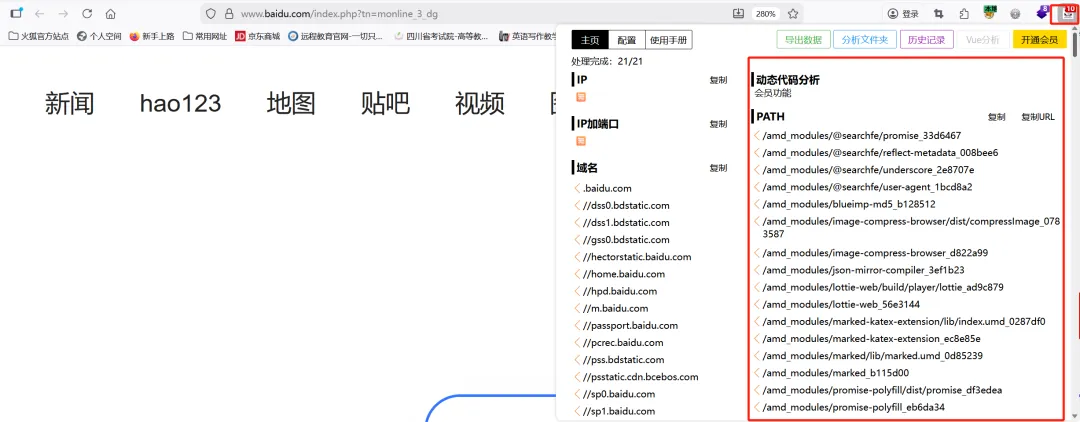Click the Firefox View icon left of Back

tap(17, 13)
